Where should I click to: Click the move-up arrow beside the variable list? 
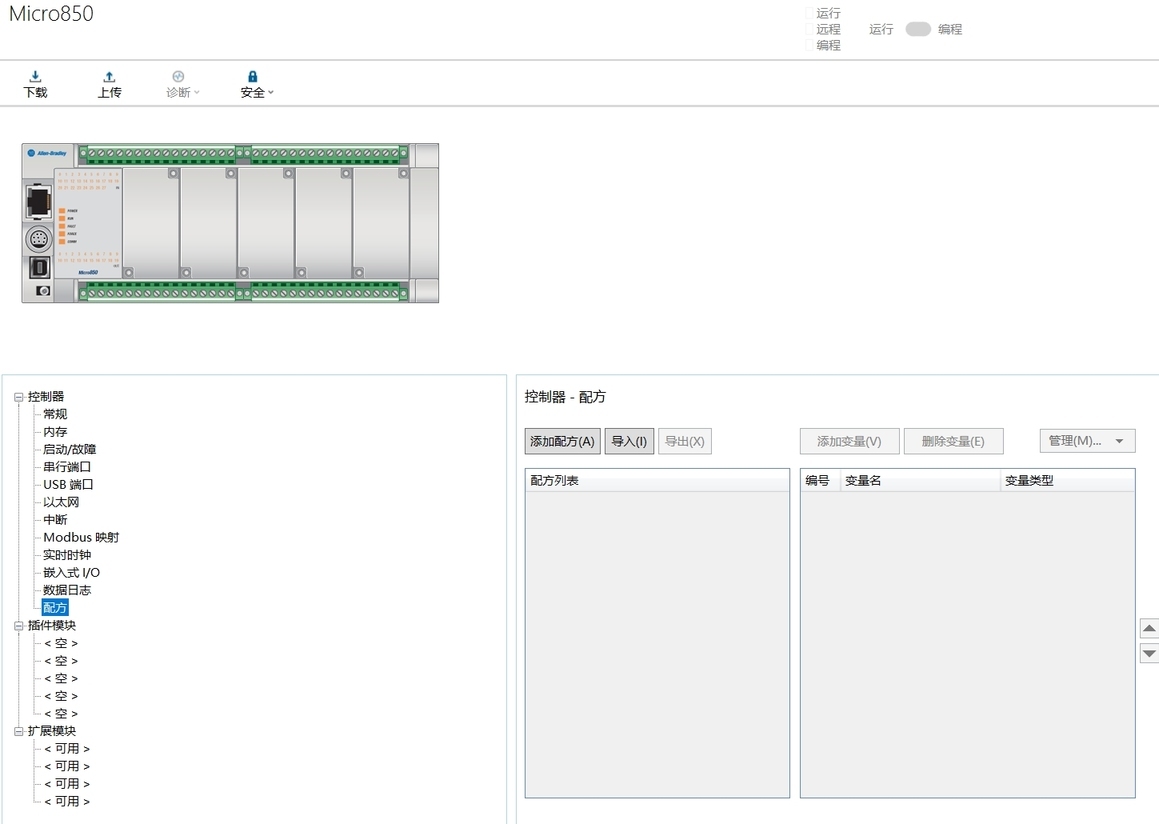1149,628
